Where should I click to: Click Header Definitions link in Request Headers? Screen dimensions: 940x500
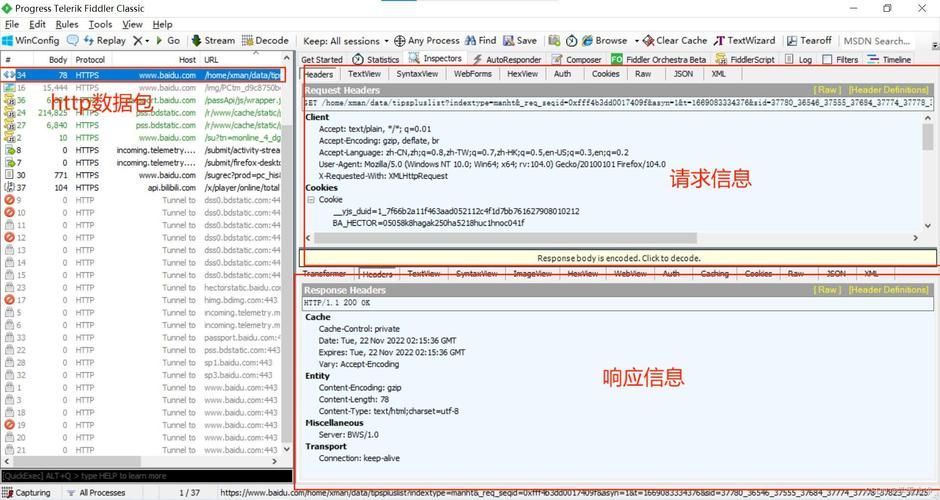[888, 90]
